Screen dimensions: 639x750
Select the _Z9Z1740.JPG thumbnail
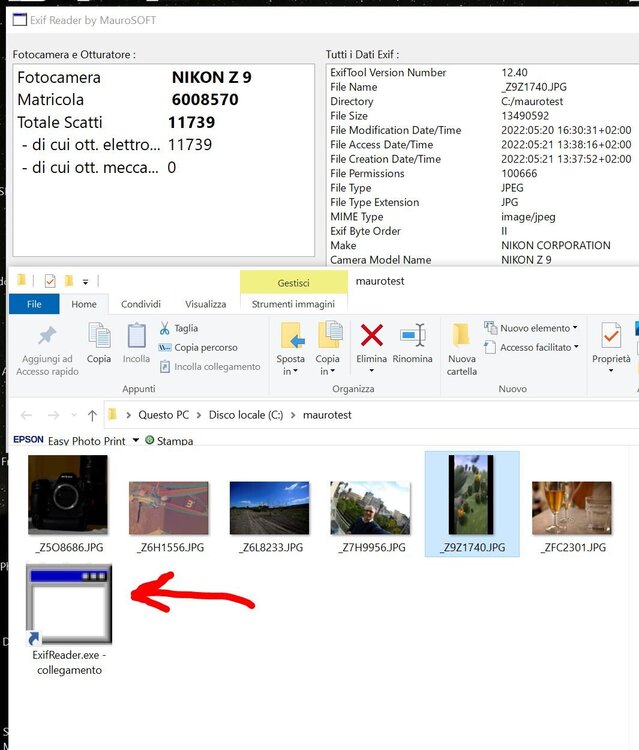tap(471, 495)
